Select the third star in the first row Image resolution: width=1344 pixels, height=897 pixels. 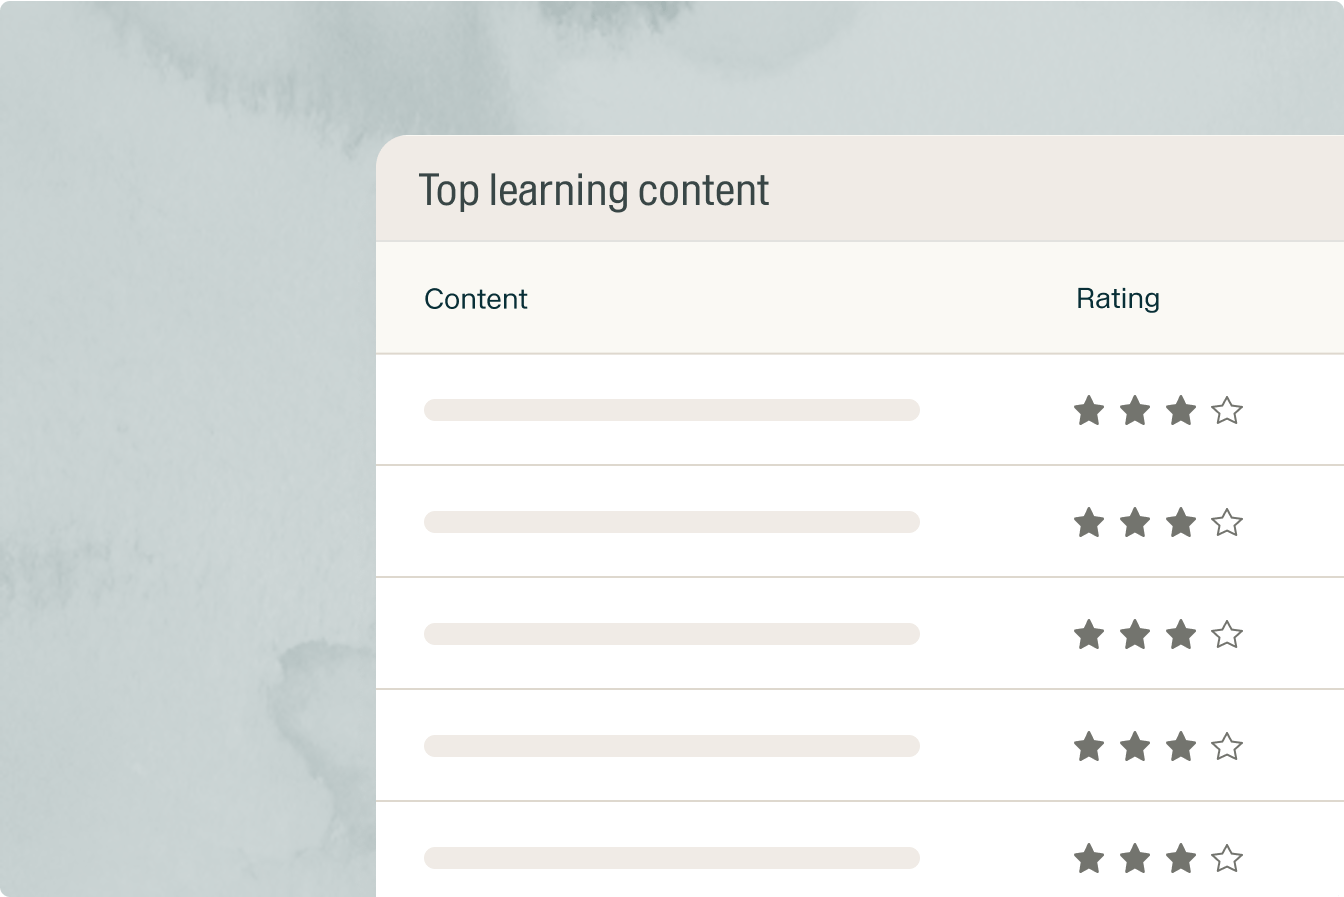click(x=1181, y=411)
